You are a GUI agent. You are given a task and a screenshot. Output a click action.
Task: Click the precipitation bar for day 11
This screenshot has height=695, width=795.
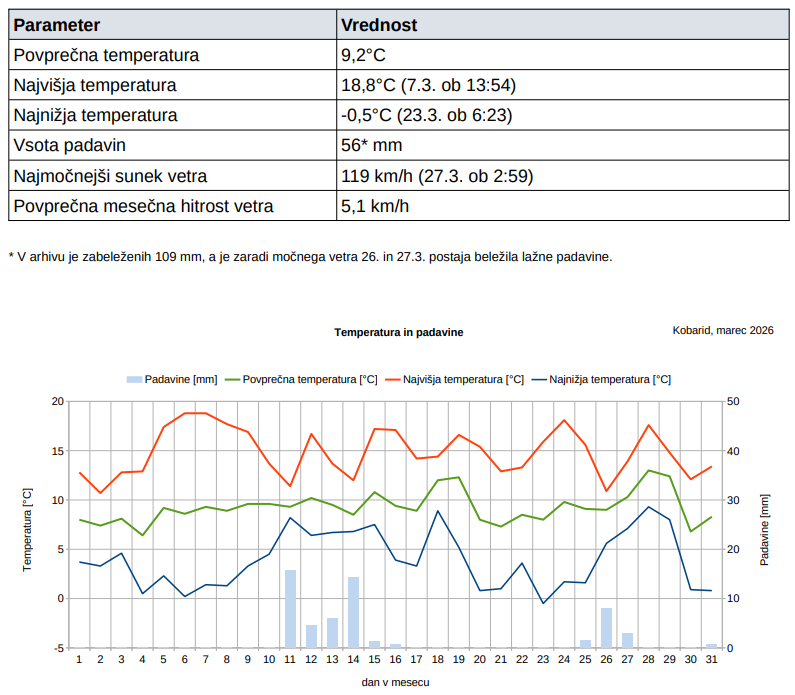[x=290, y=608]
